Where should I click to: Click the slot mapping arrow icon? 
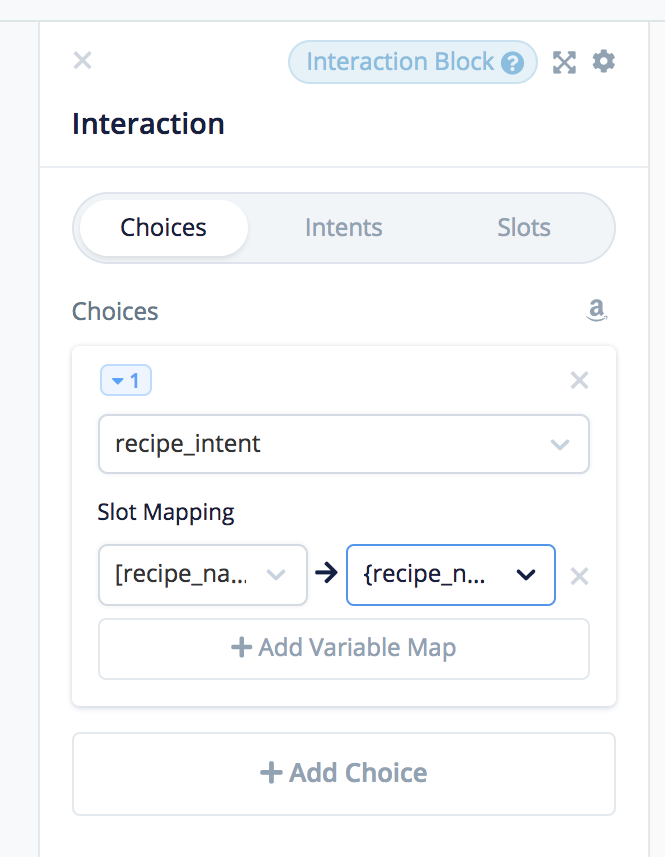(326, 574)
